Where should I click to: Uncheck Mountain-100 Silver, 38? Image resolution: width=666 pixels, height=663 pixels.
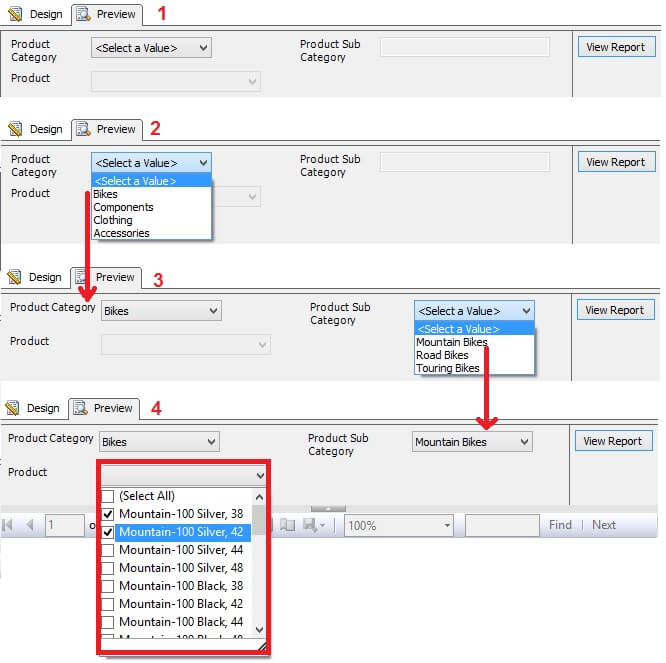(108, 514)
